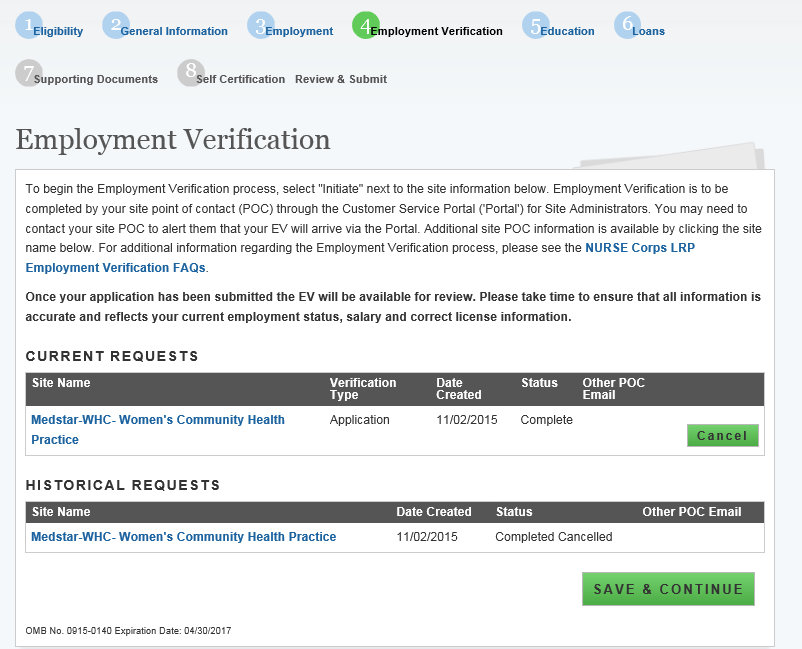Click the 'Application' verification type cell
Viewport: 802px width, 649px height.
tap(360, 420)
